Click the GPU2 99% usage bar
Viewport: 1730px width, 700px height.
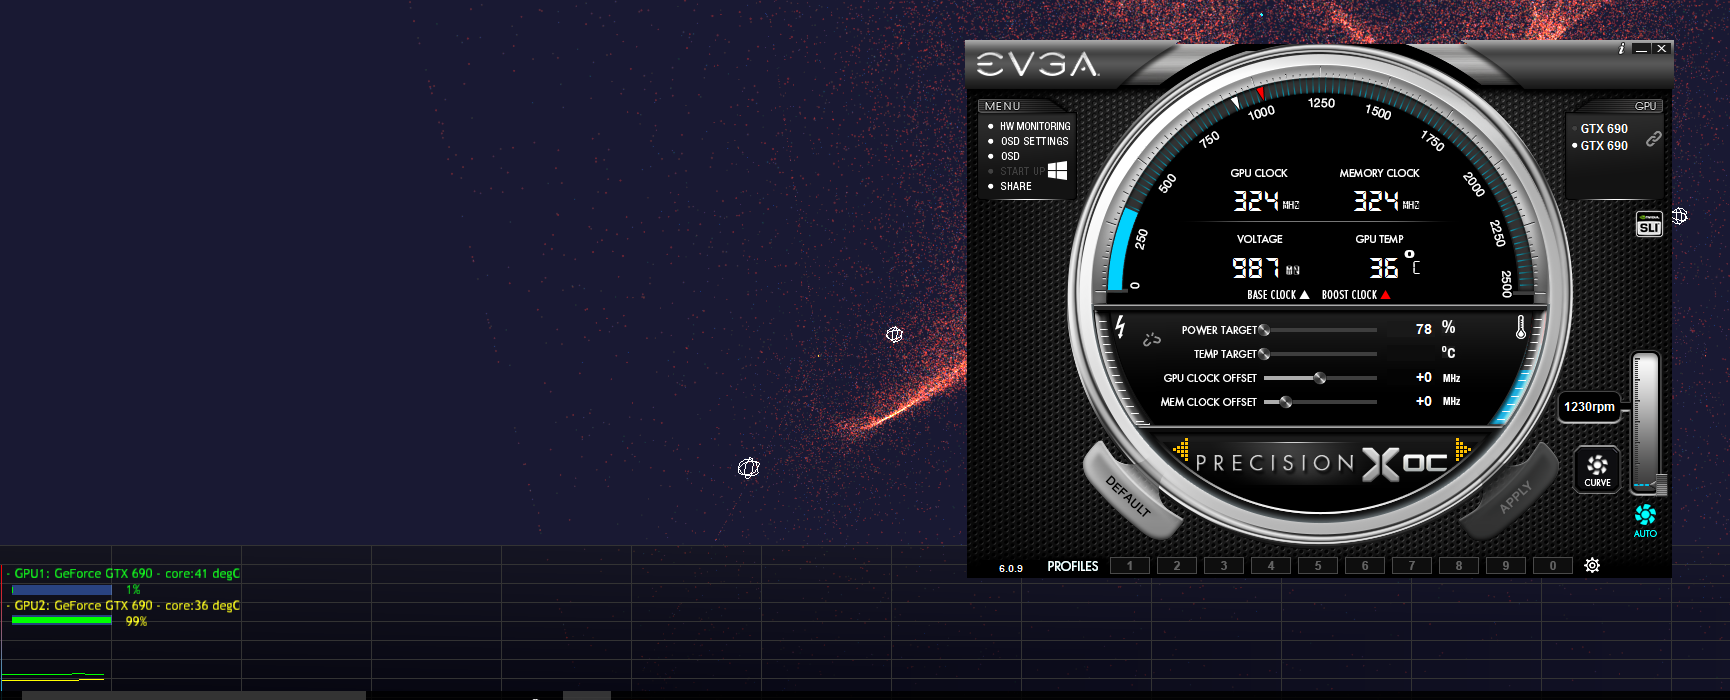pos(62,621)
